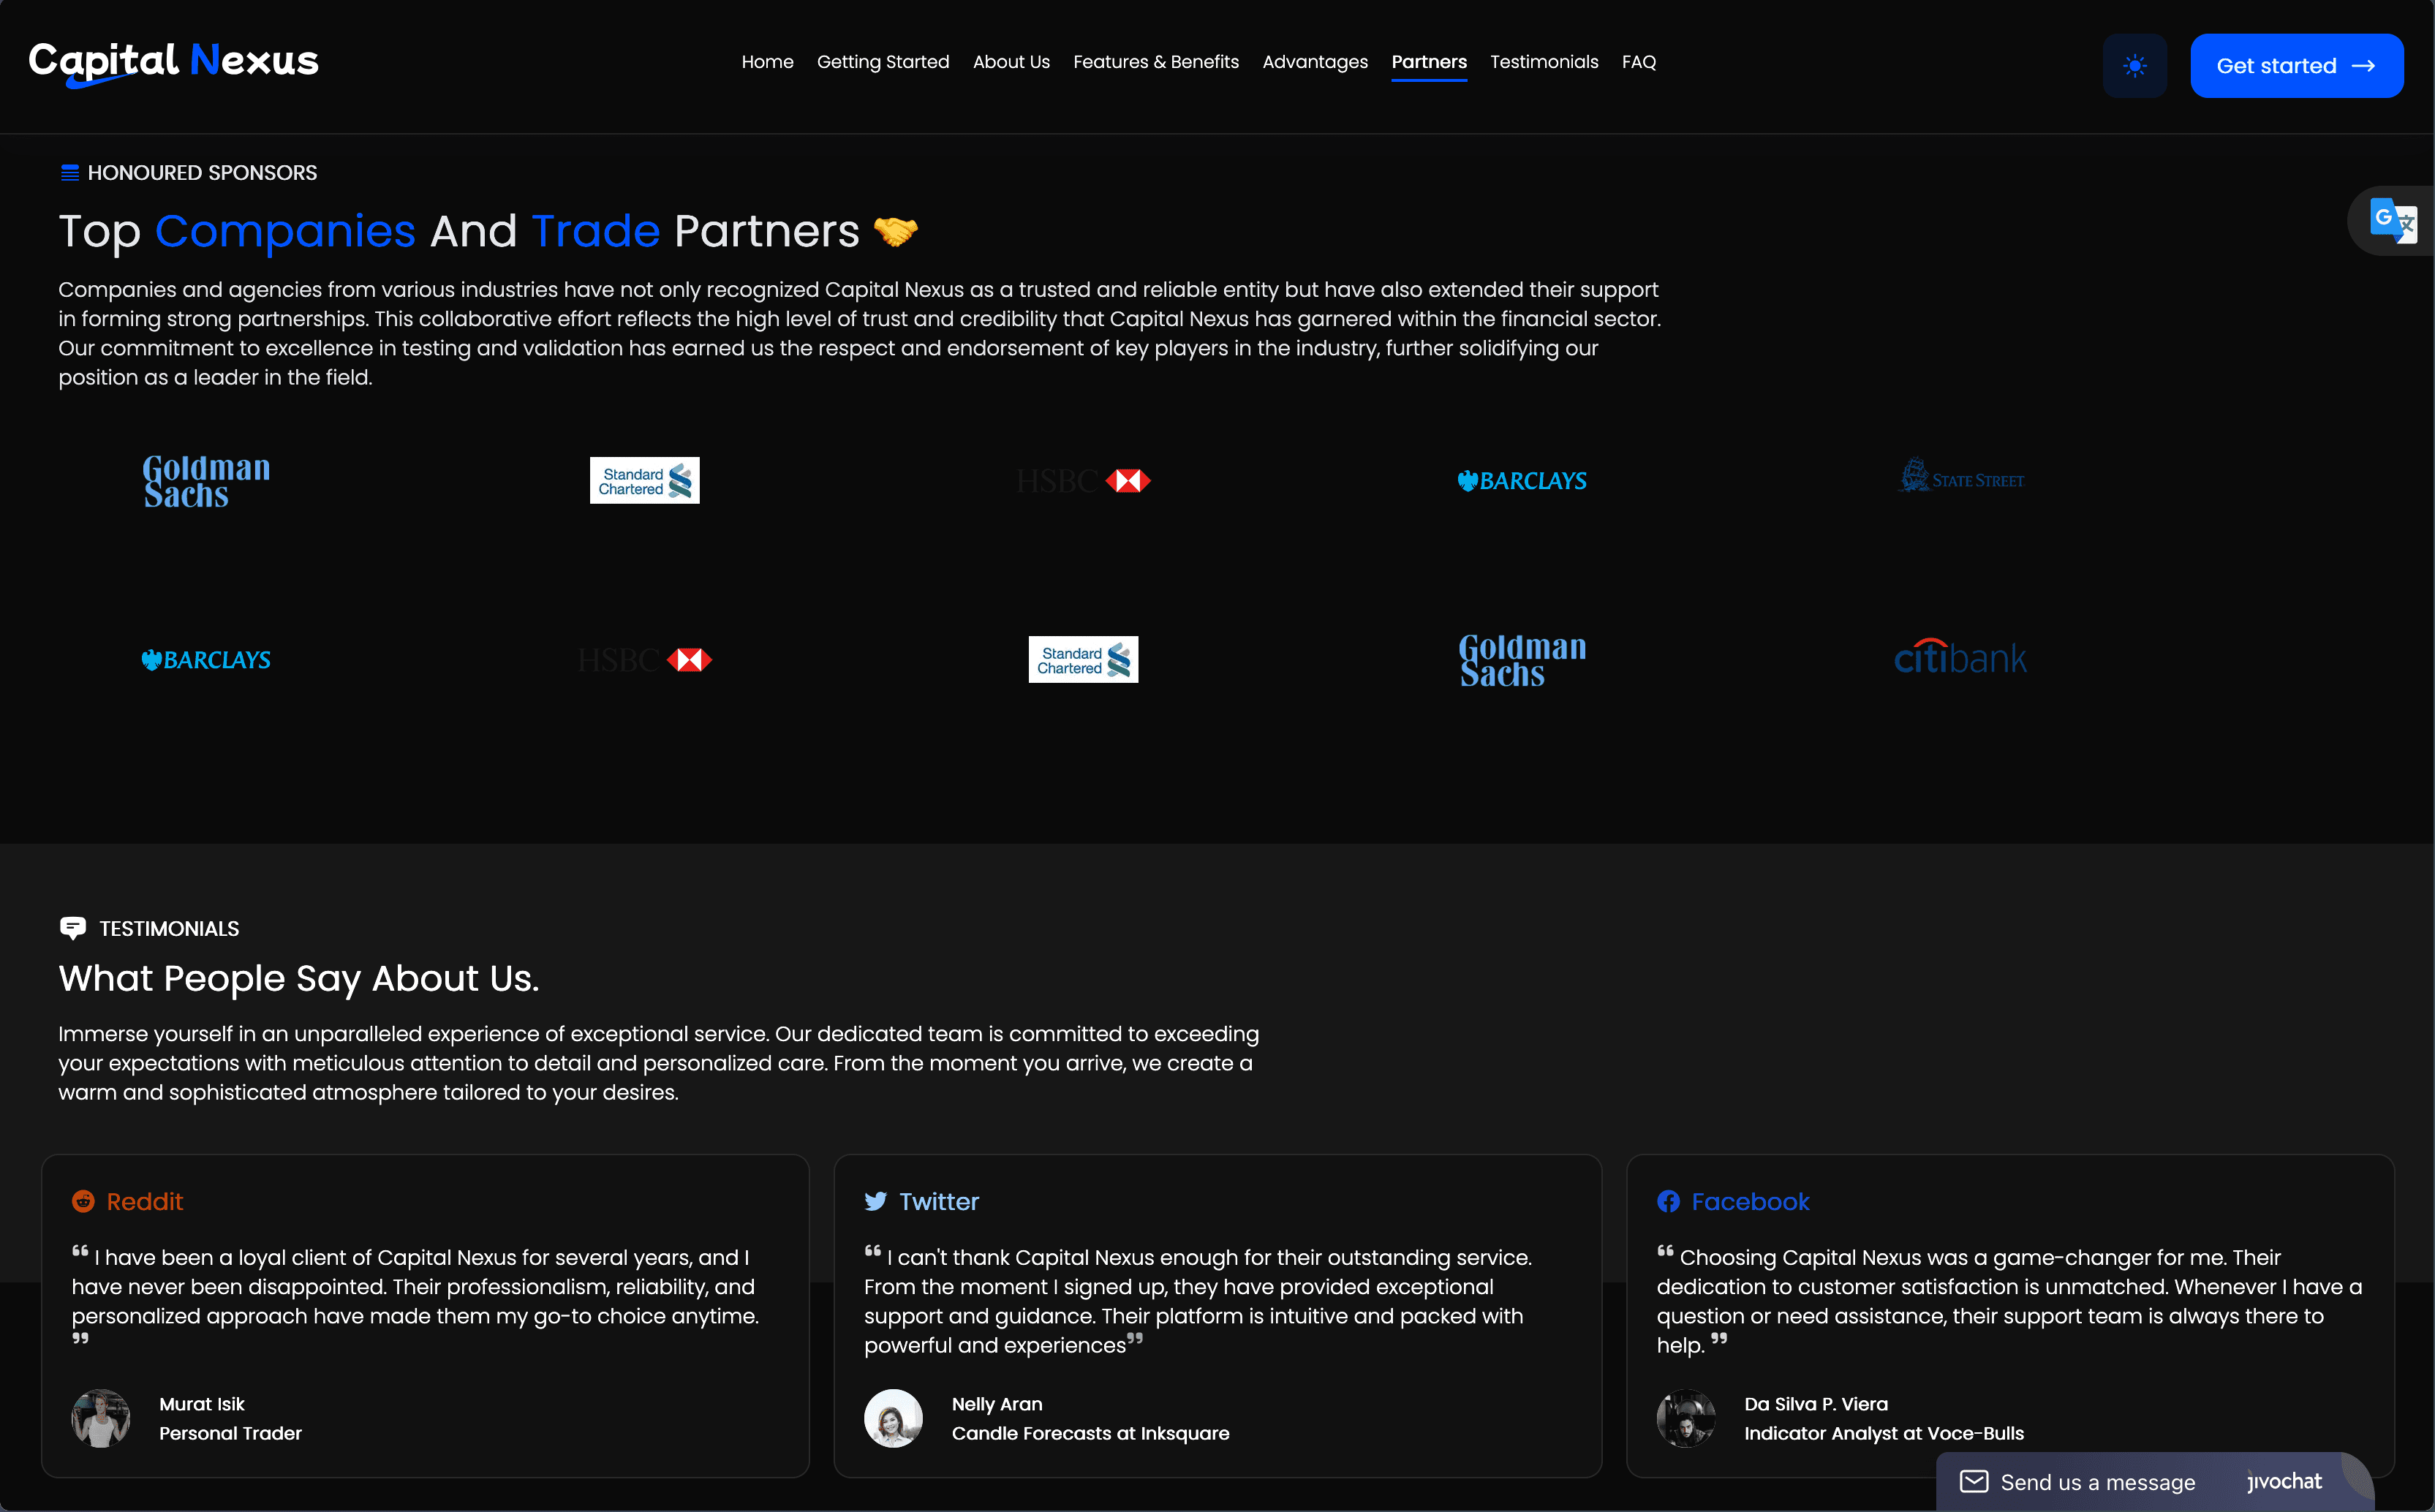This screenshot has width=2435, height=1512.
Task: Click the Citibank partner logo
Action: pyautogui.click(x=1960, y=659)
